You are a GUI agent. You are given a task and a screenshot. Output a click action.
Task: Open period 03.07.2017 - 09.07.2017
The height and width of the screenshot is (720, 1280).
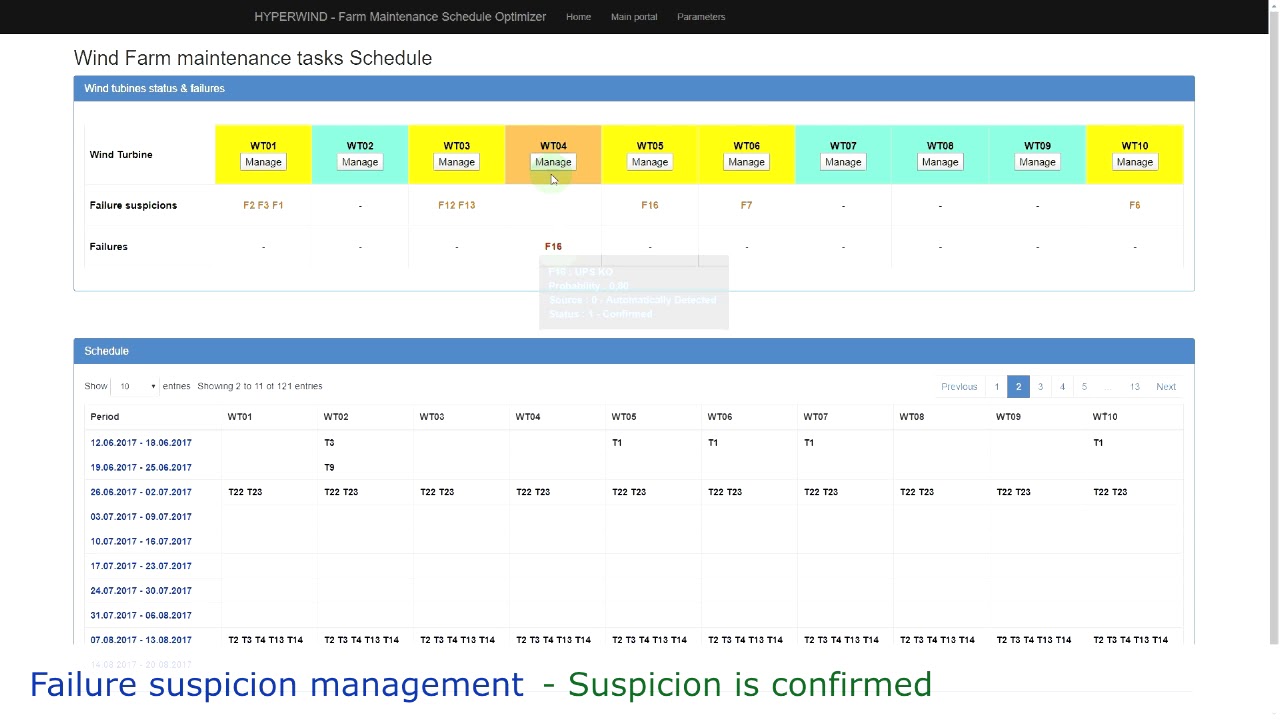(x=141, y=517)
